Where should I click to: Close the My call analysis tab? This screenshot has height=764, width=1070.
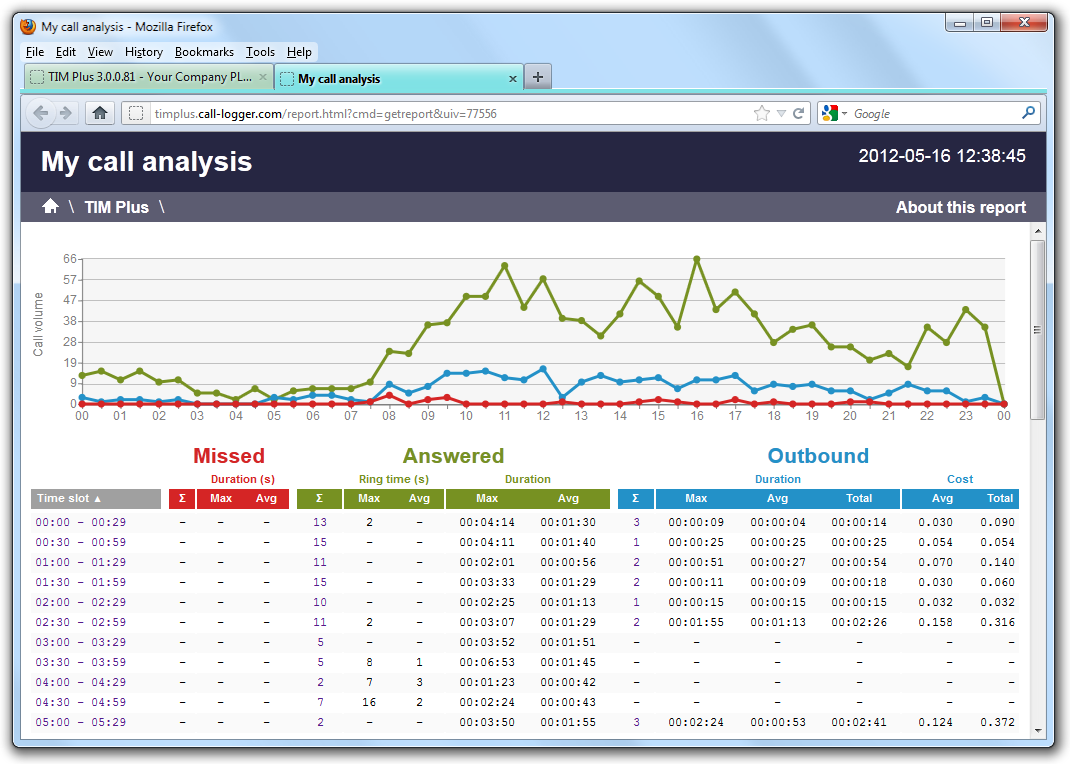513,78
